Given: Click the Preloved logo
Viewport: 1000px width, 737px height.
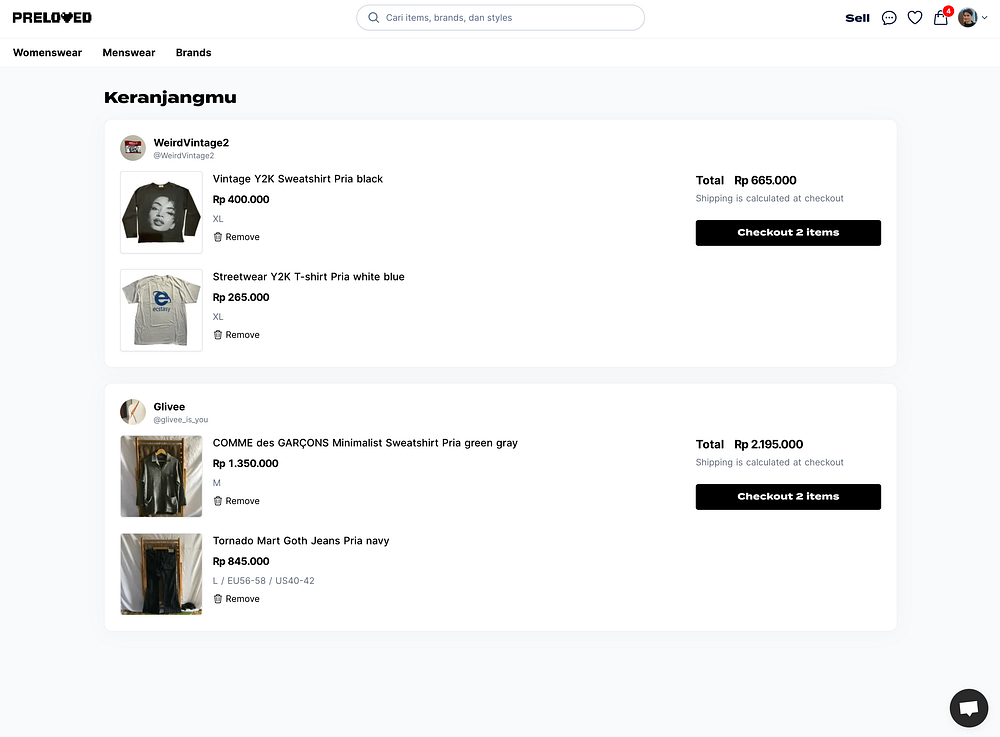Looking at the screenshot, I should pyautogui.click(x=52, y=18).
